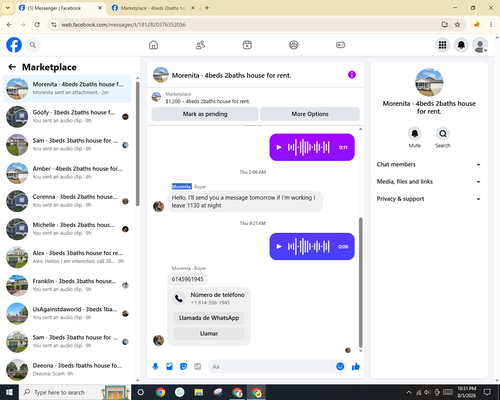Viewport: 500px width, 400px height.
Task: Search in conversation magnifier button
Action: click(x=443, y=134)
